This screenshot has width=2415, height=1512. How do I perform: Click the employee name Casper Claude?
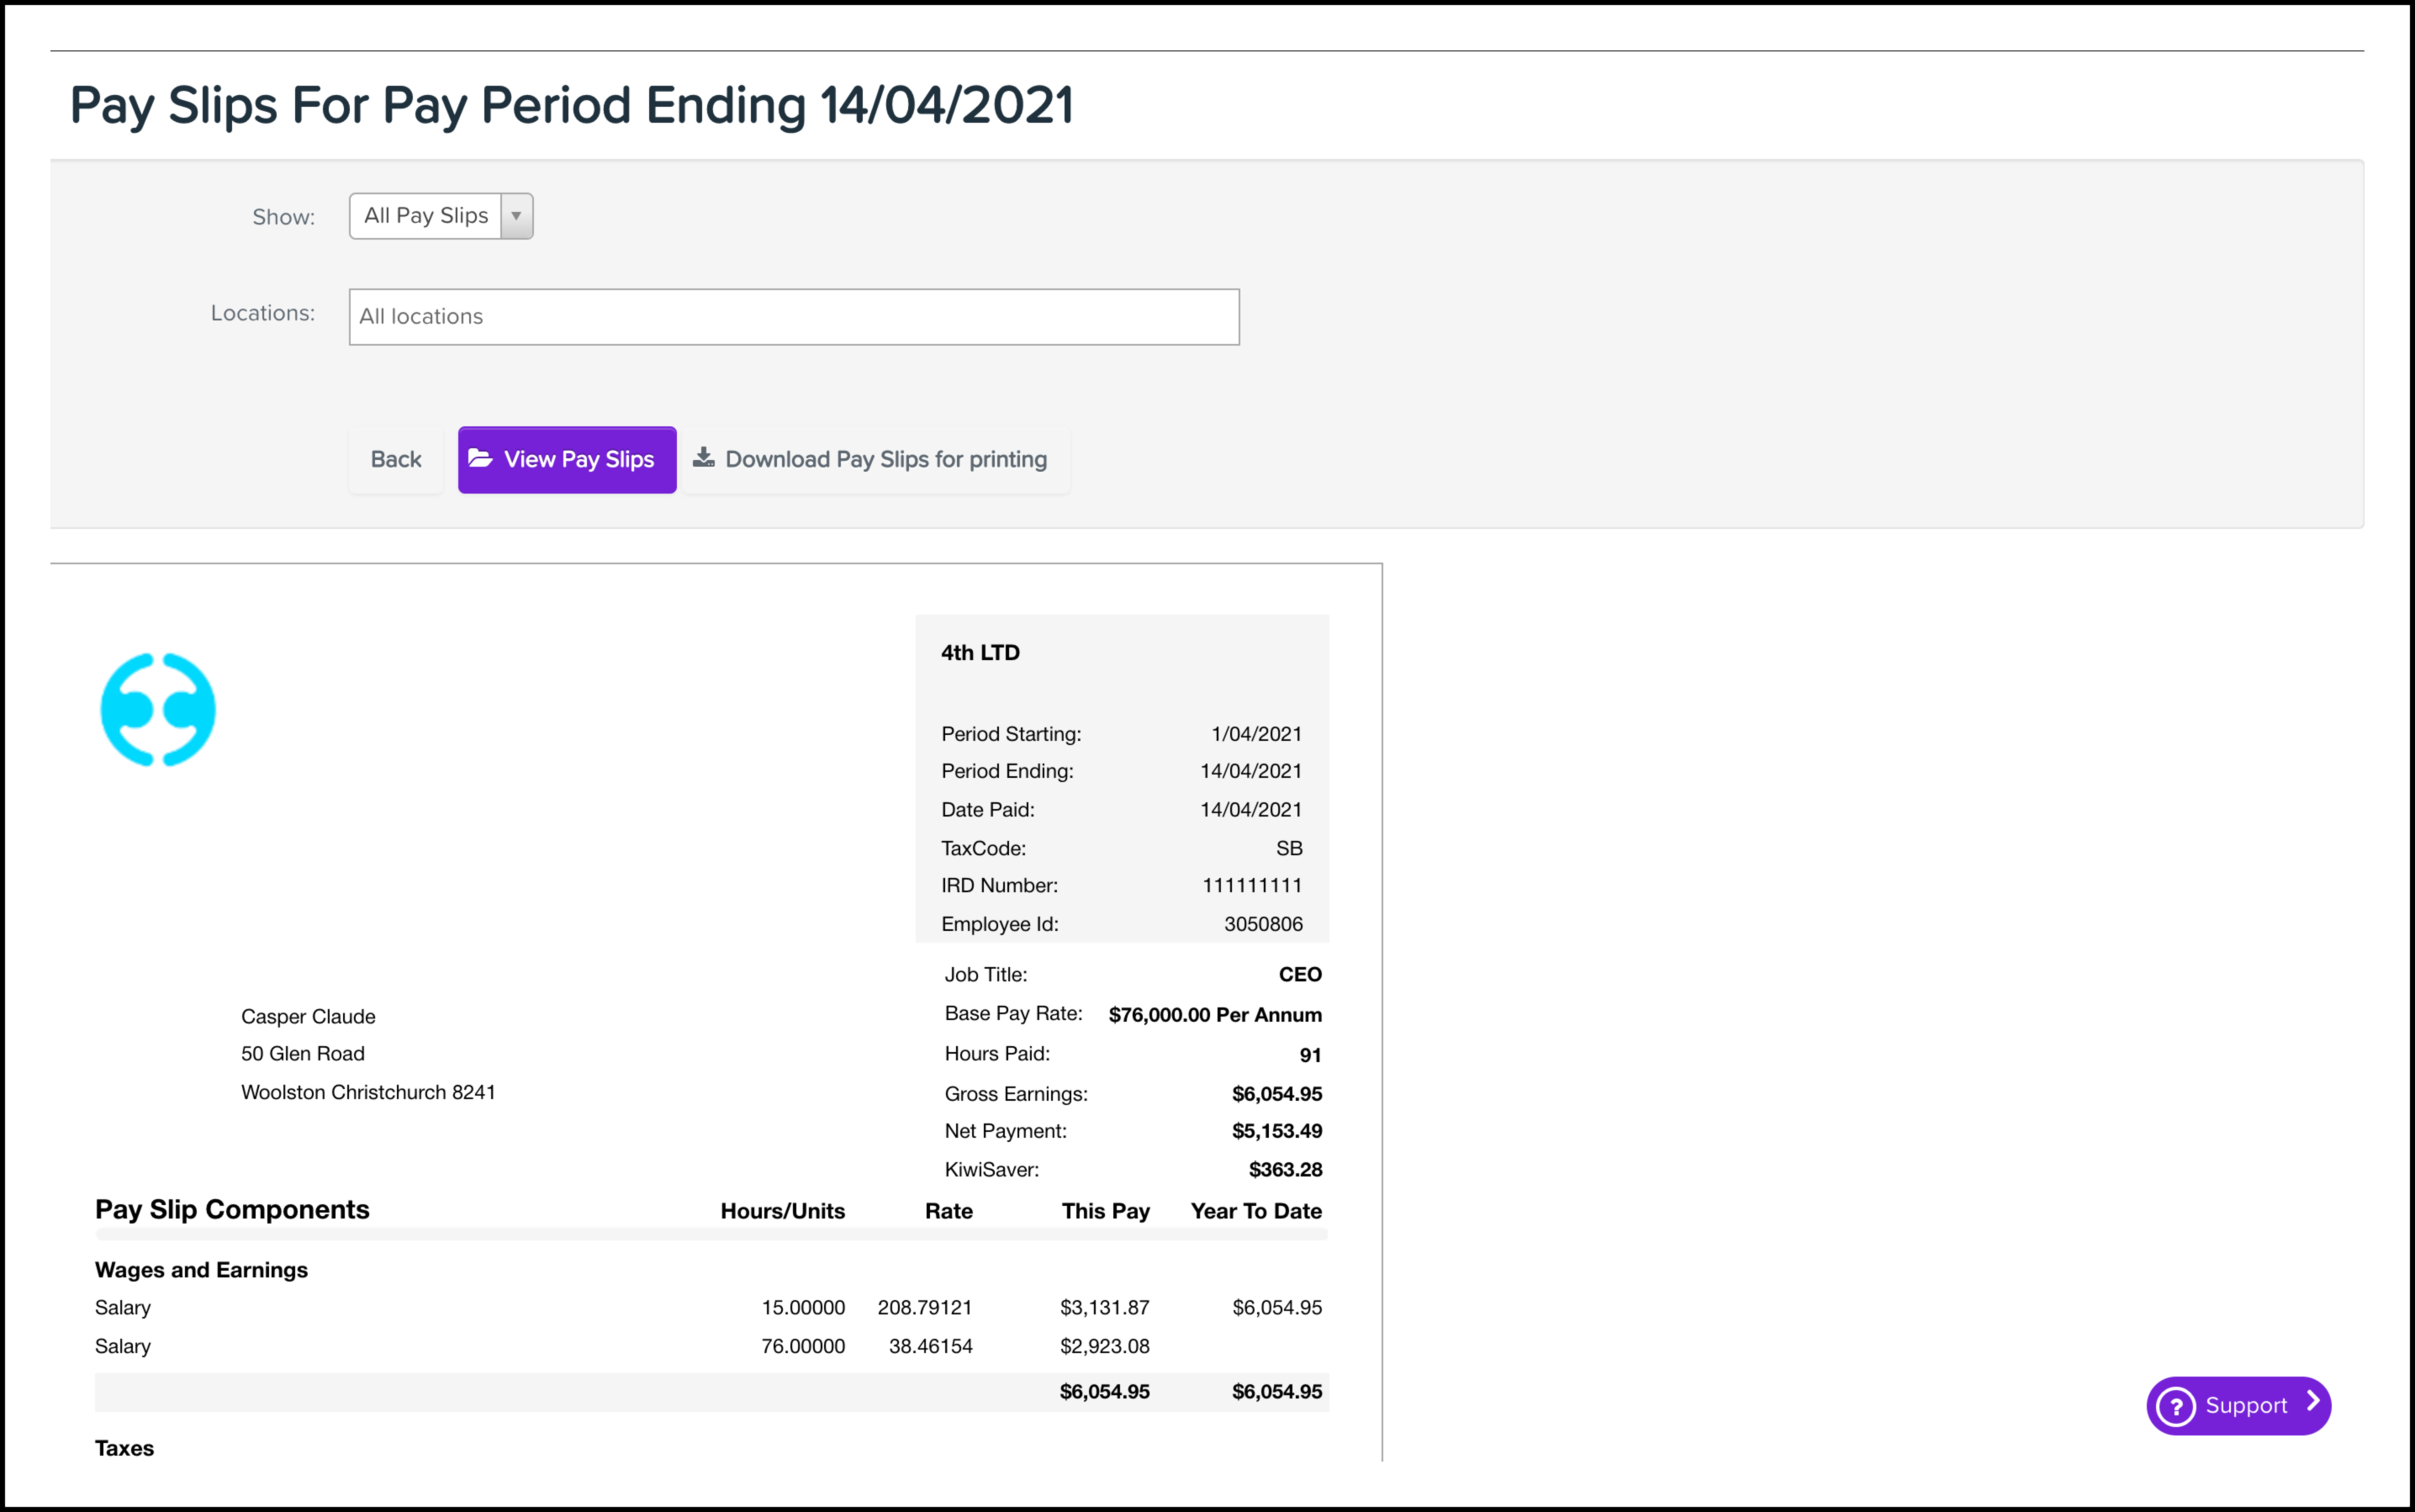pyautogui.click(x=308, y=1016)
